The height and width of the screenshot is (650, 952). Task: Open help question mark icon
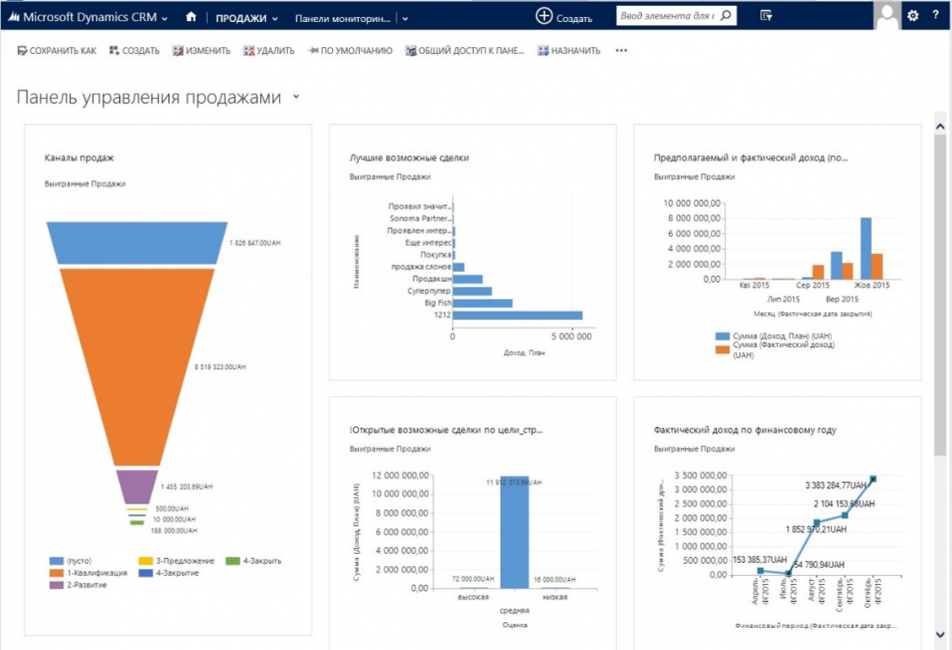tap(937, 16)
